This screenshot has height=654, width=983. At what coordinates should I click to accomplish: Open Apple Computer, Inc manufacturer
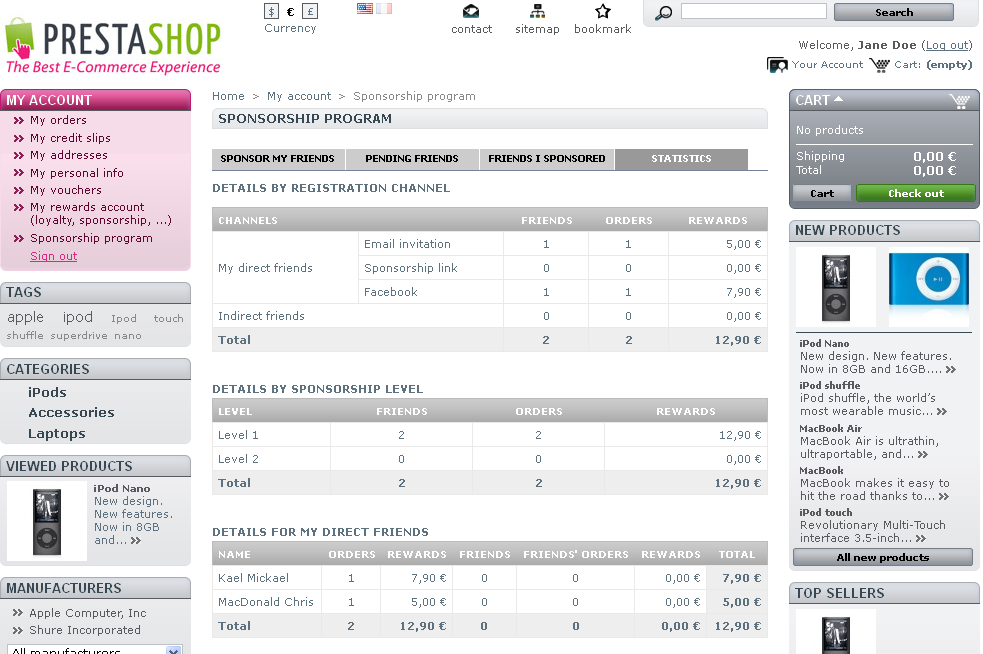(x=88, y=613)
